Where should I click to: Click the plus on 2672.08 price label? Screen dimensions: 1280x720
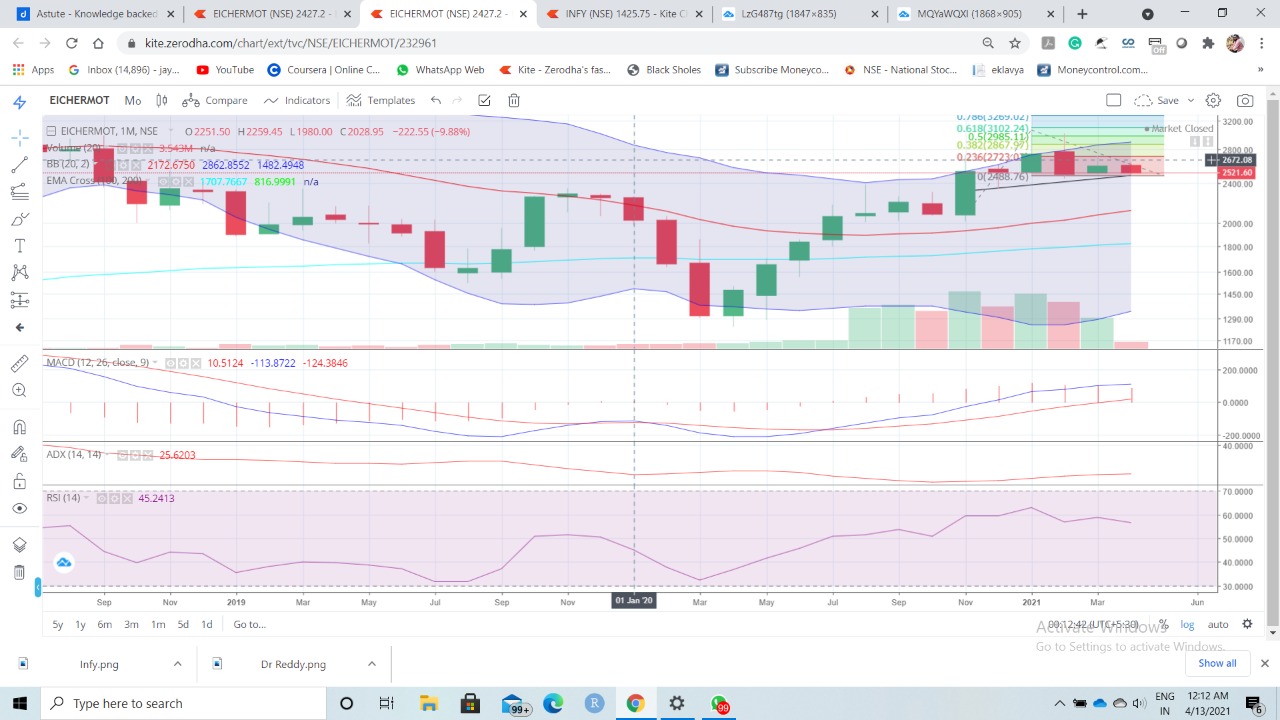tap(1212, 160)
